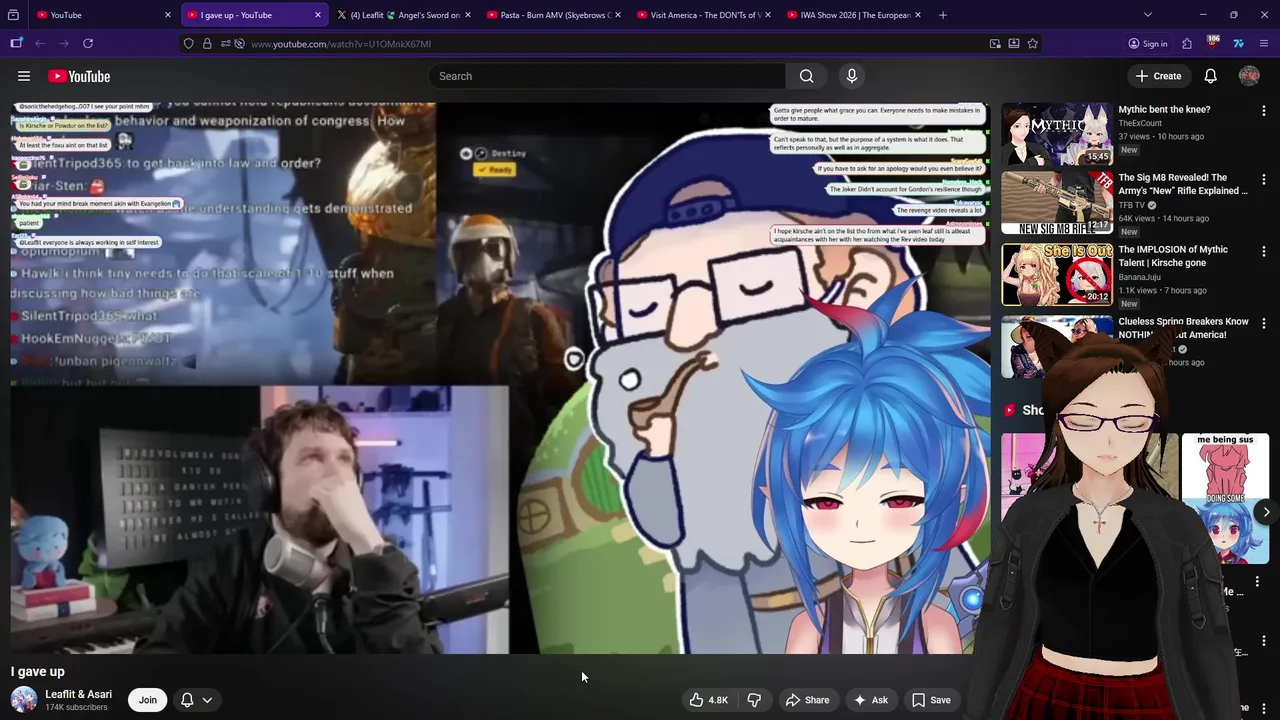Open options for Mythic bent the knee video
The width and height of the screenshot is (1280, 720).
pyautogui.click(x=1263, y=111)
